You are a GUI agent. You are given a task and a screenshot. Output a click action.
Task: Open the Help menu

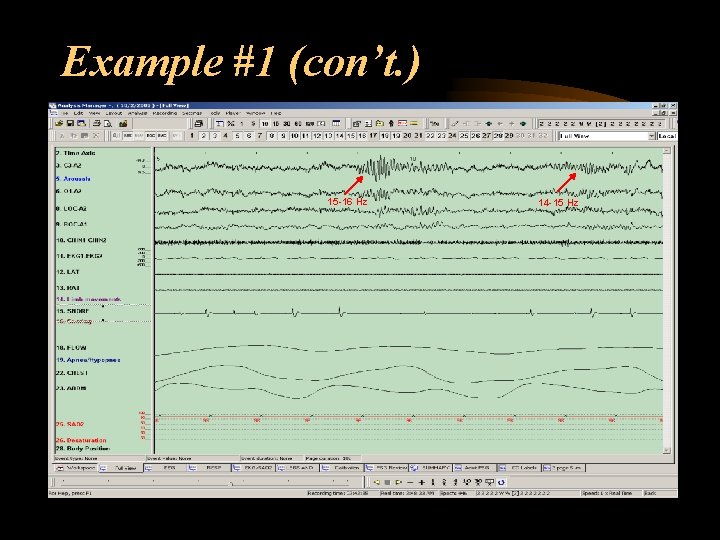[x=276, y=113]
